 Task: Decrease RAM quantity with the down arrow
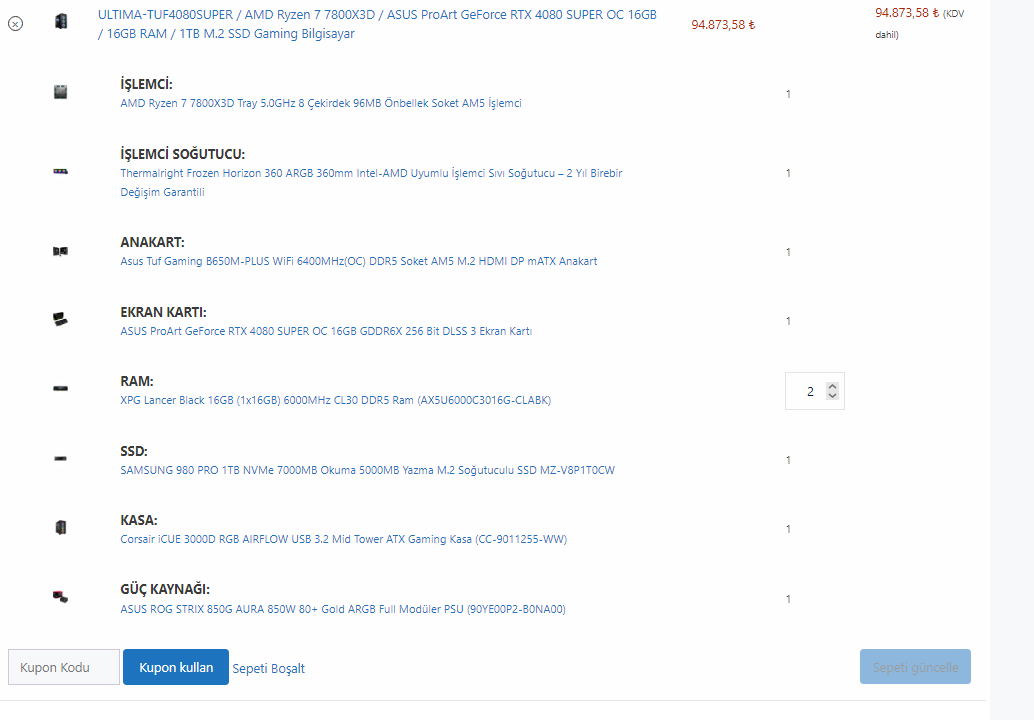(832, 396)
